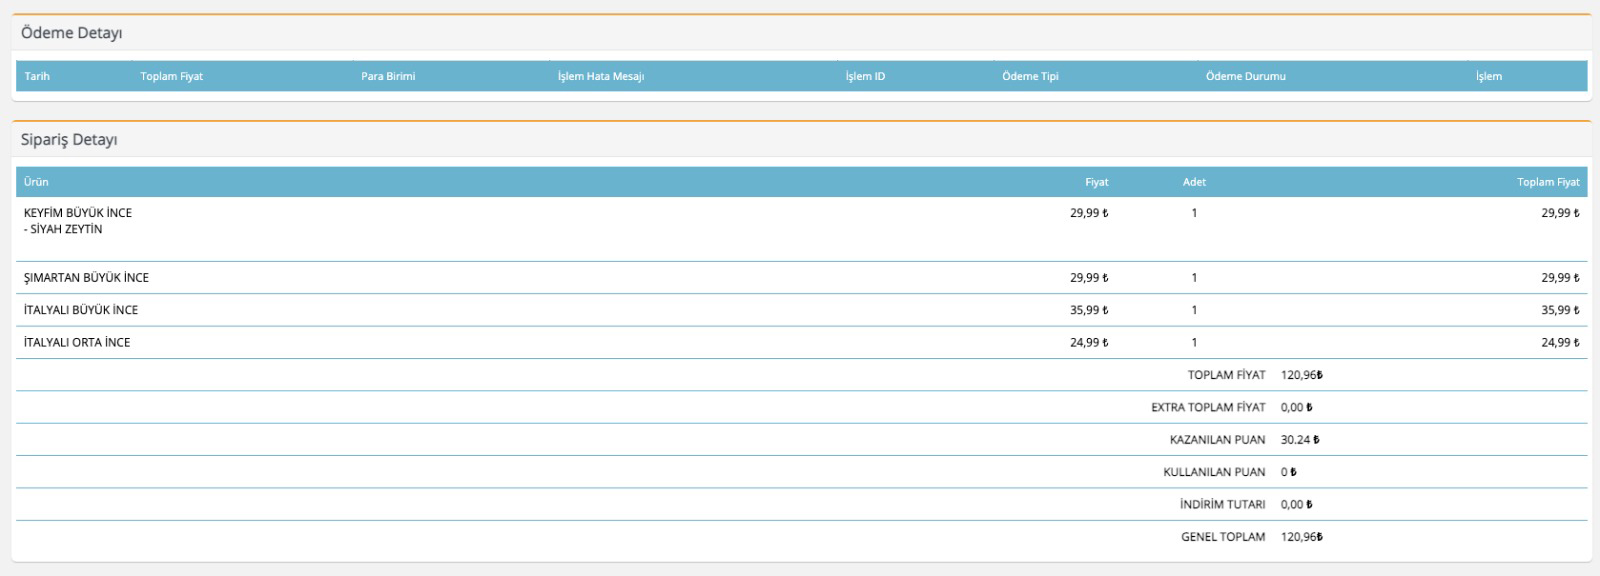Select product name "İTALYALI BÜYÜK İNCE"
1600x576 pixels.
[81, 310]
